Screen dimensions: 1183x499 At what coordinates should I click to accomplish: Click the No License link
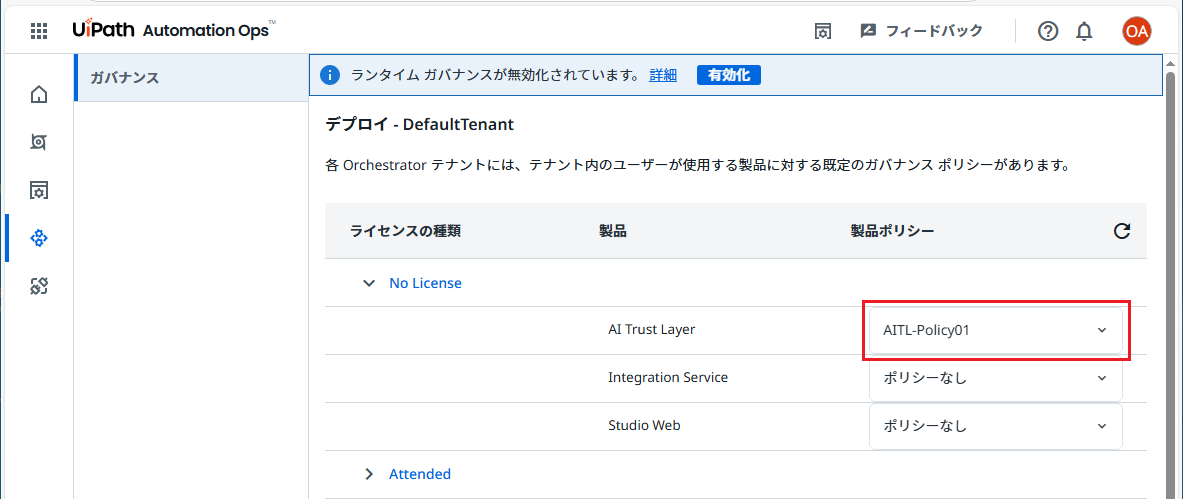pyautogui.click(x=426, y=283)
